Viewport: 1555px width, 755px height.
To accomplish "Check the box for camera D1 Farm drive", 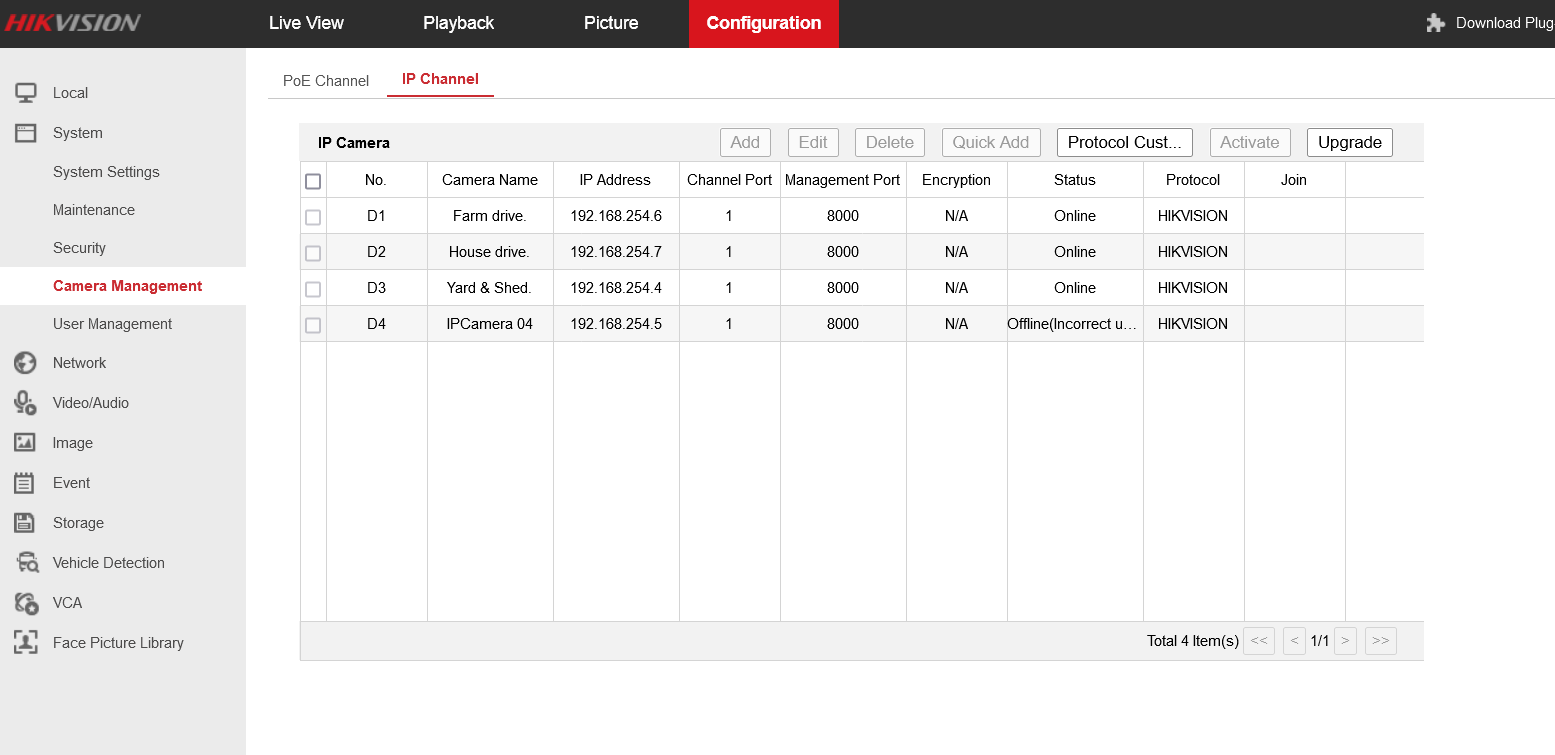I will (313, 217).
